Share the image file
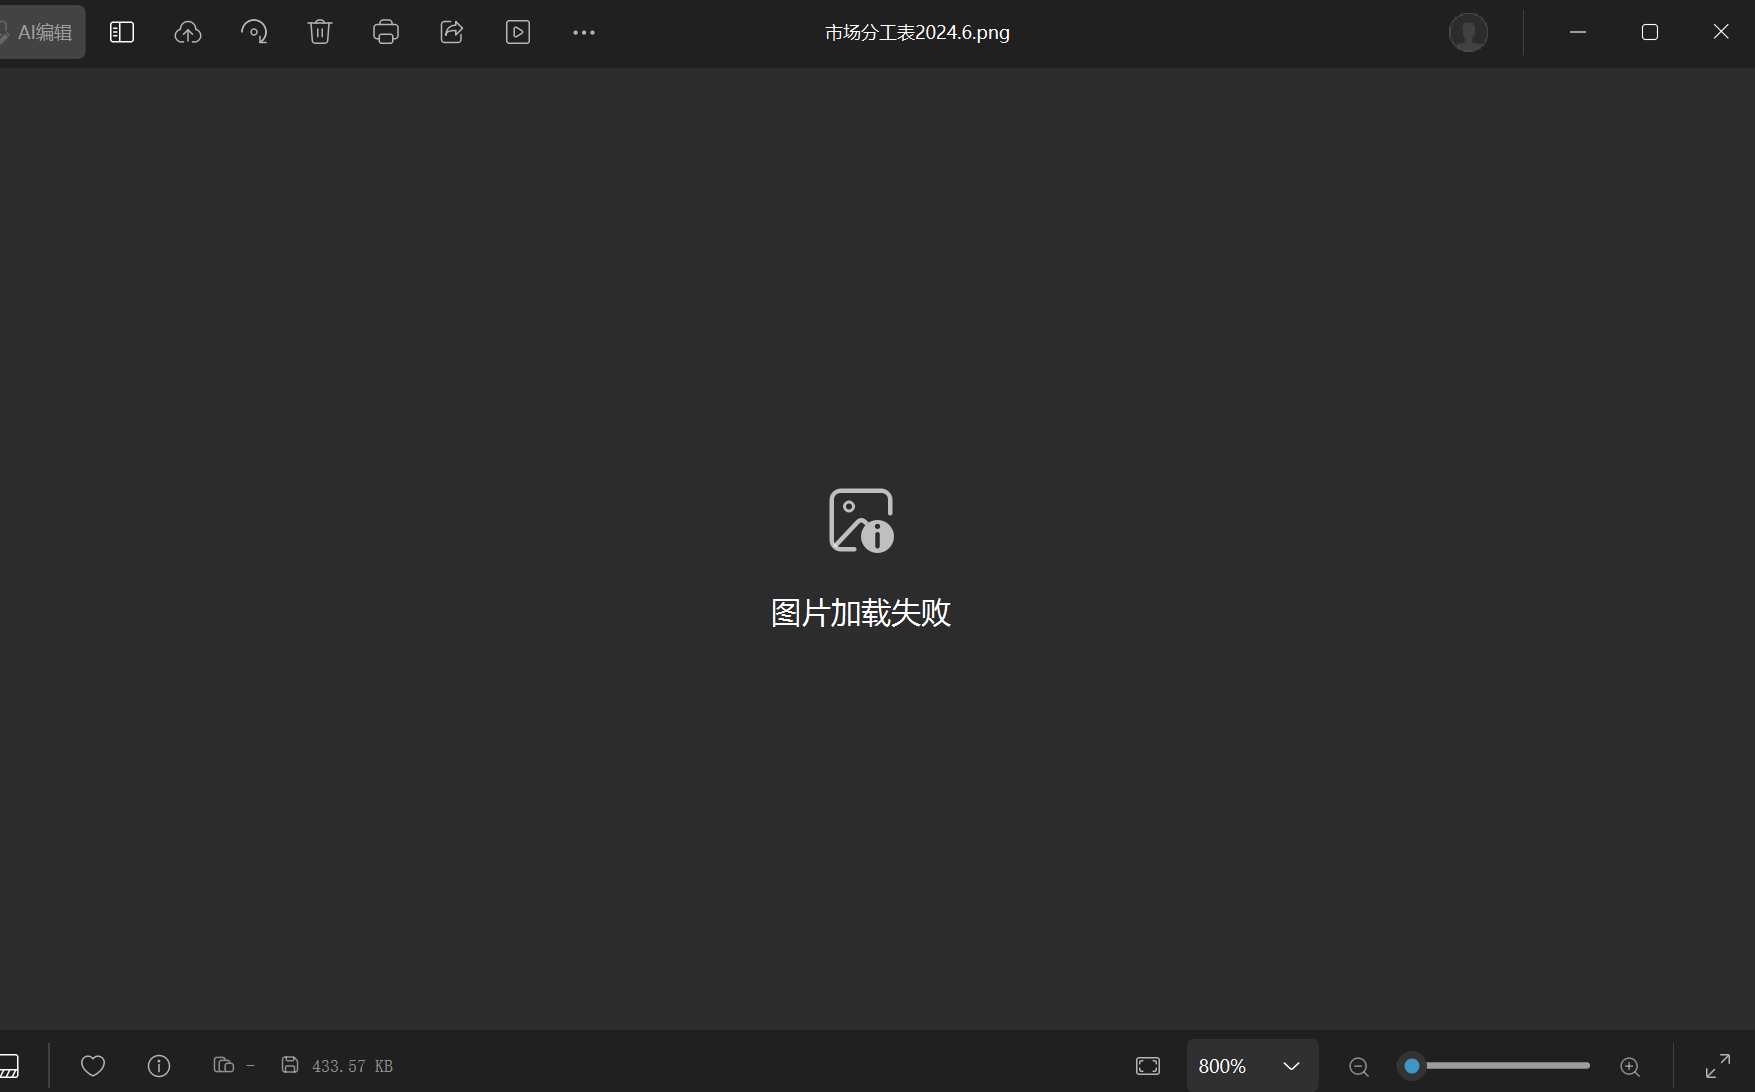The image size is (1755, 1092). (x=452, y=32)
